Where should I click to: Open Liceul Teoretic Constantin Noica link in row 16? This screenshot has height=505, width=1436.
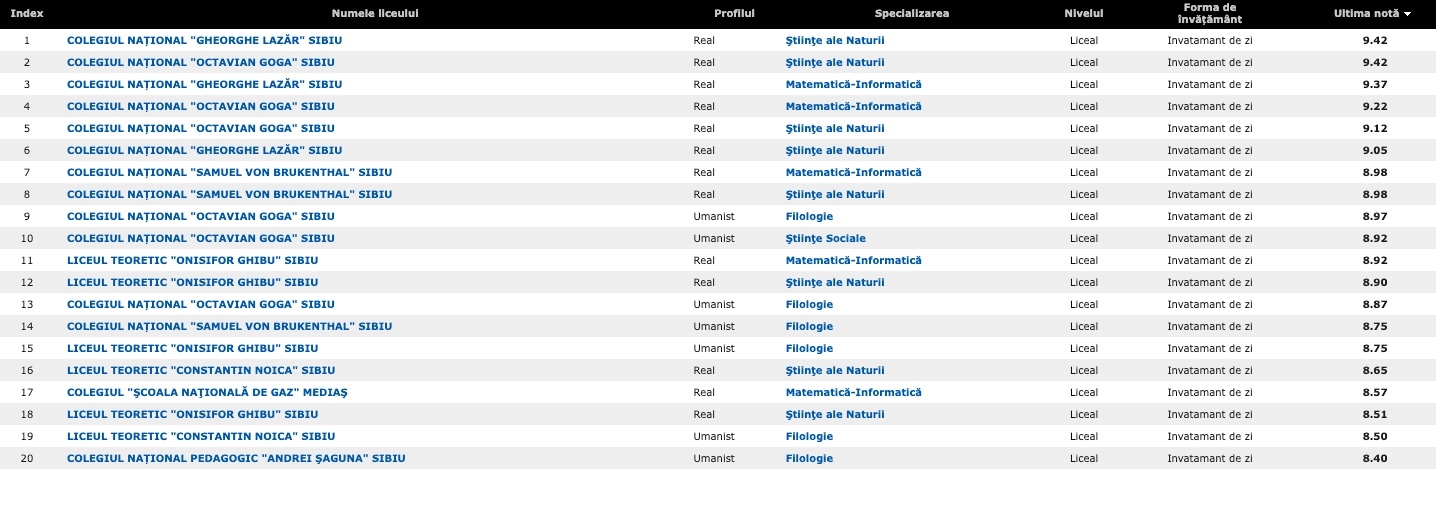point(201,370)
